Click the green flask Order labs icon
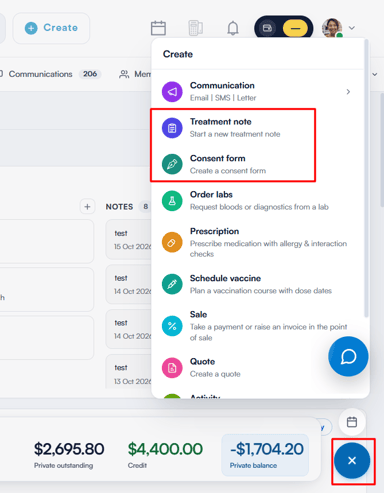This screenshot has height=493, width=384. pos(172,201)
